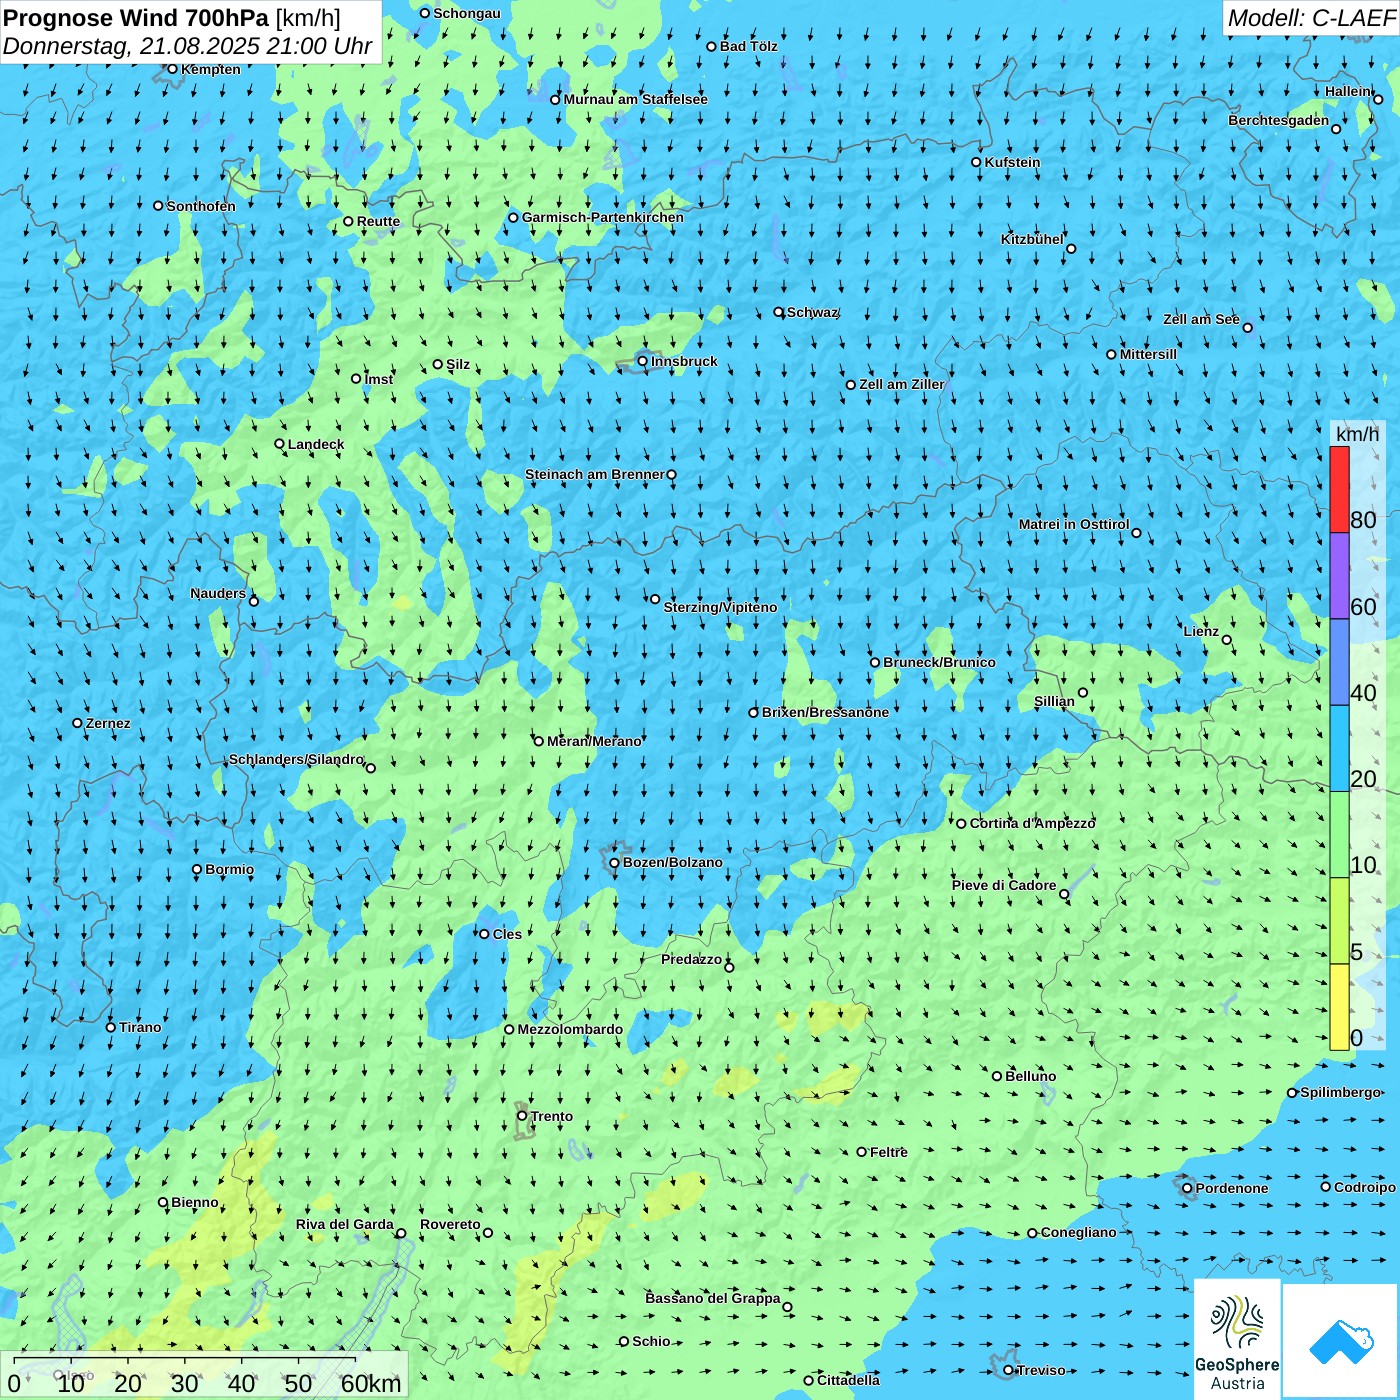Click the Garmisch-Partenkirchen label
This screenshot has width=1400, height=1400.
(x=603, y=217)
